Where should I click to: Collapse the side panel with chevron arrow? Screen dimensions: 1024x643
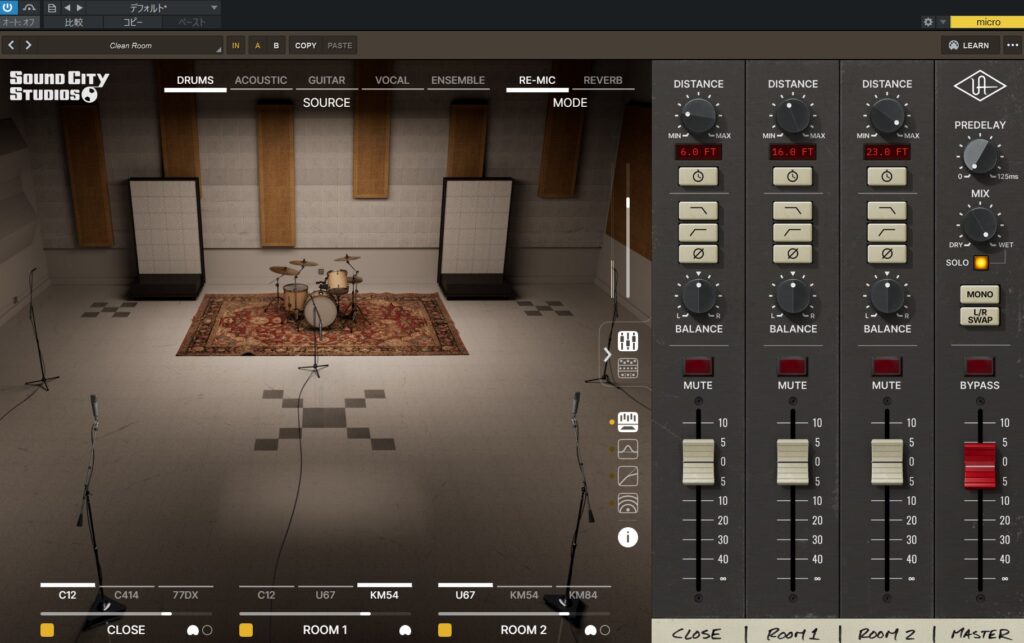coord(607,354)
